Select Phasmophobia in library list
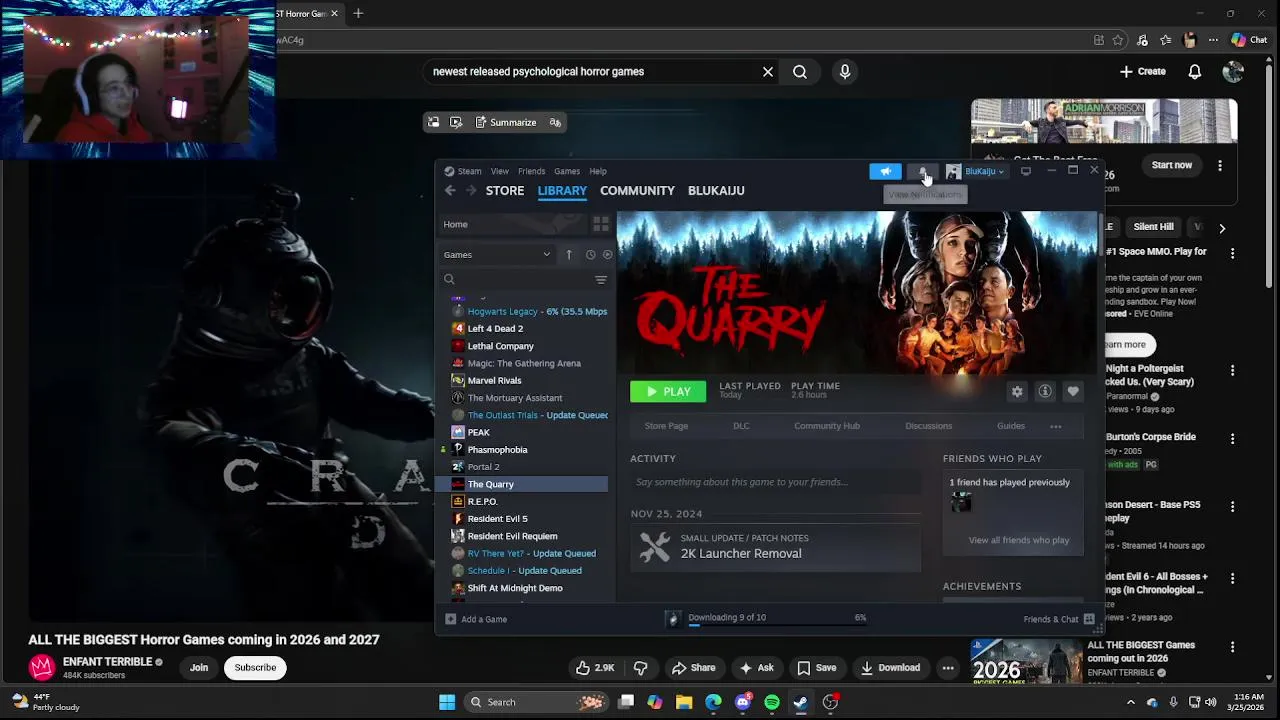1280x720 pixels. point(529,450)
